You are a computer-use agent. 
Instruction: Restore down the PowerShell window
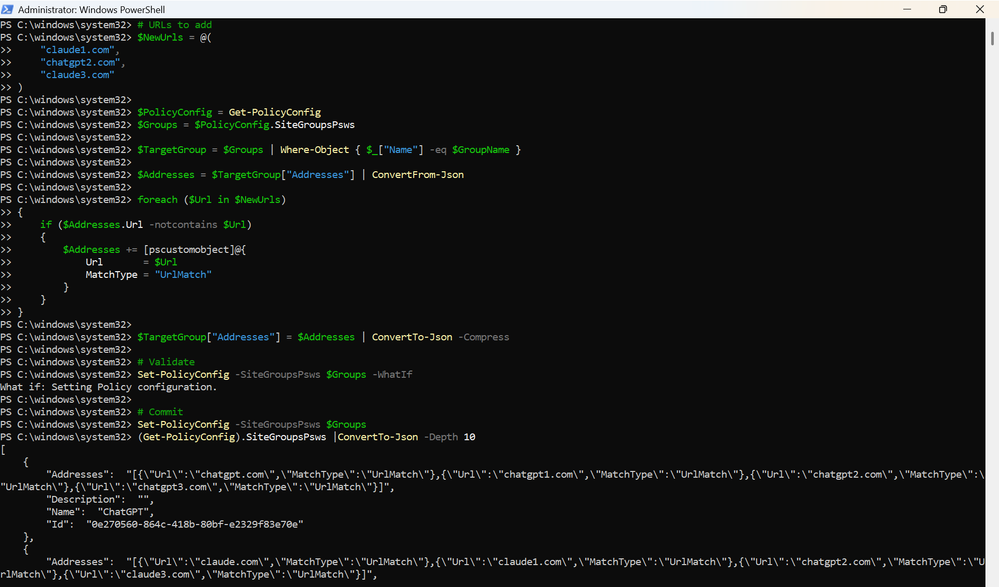pyautogui.click(x=943, y=9)
